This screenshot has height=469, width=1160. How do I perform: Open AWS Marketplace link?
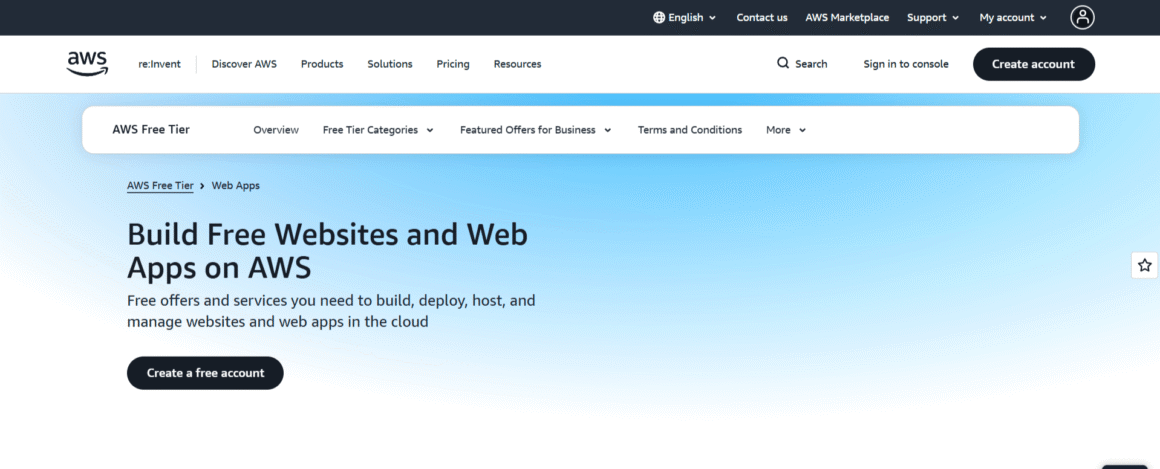(847, 18)
